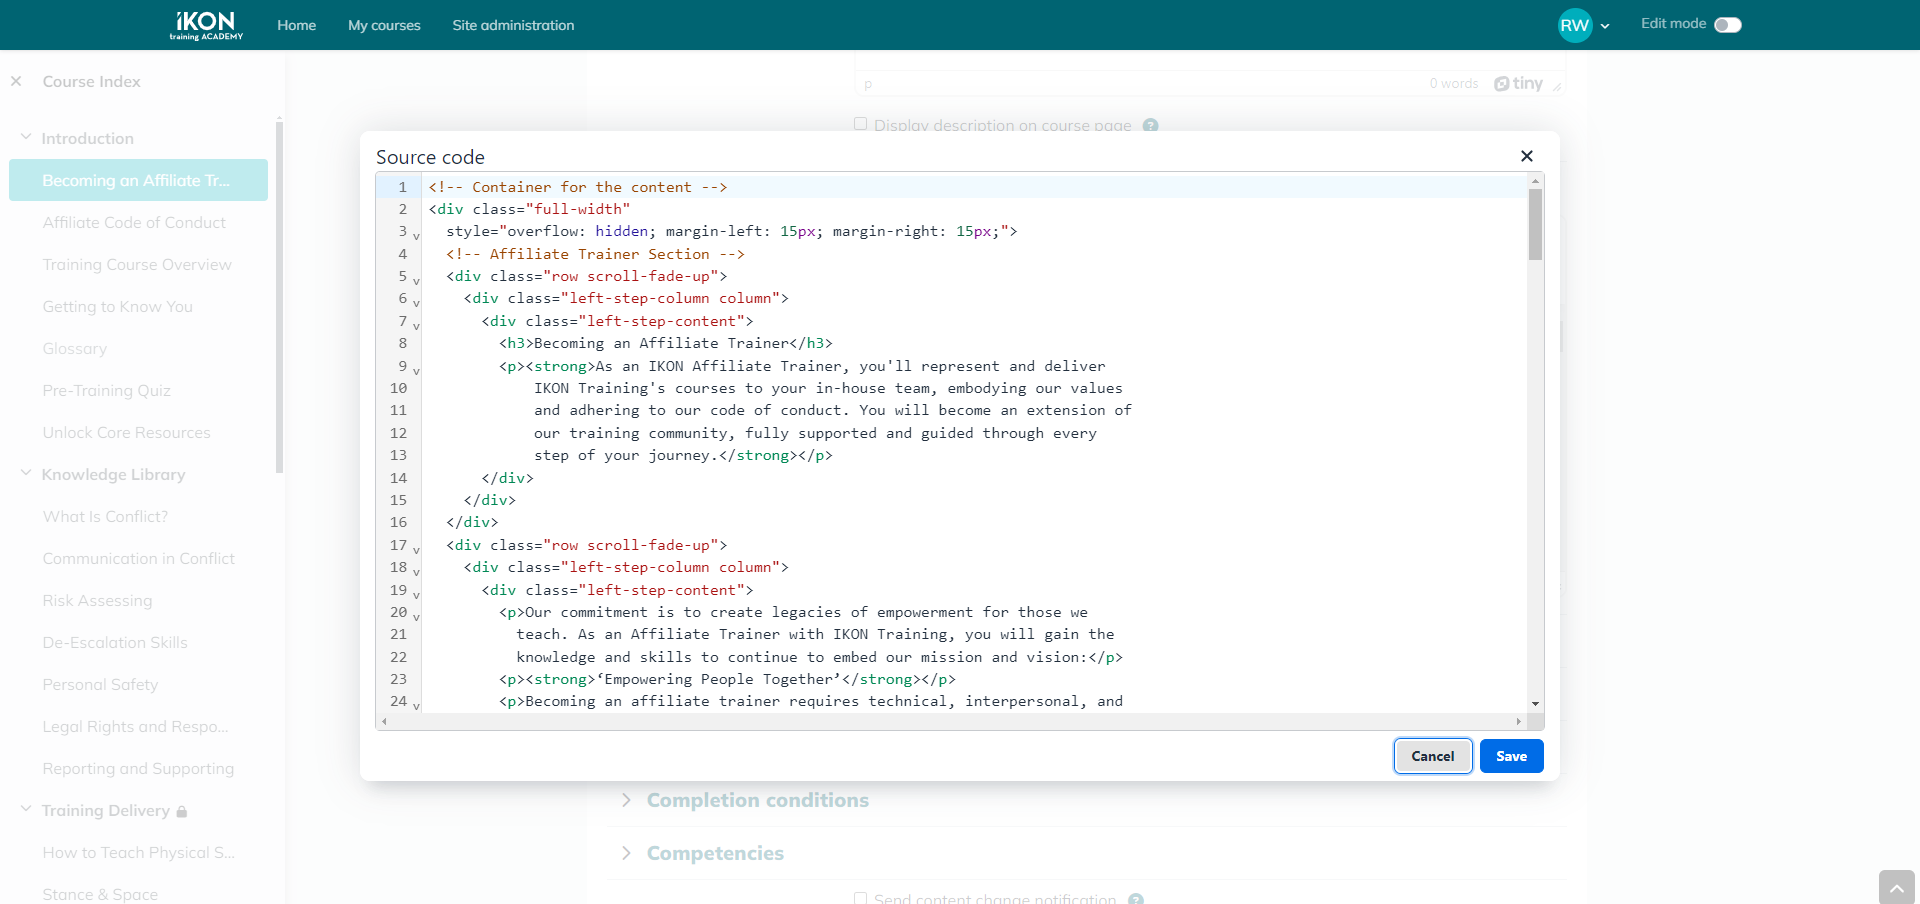Viewport: 1920px width, 904px height.
Task: Click the lock icon on Training Delivery
Action: click(x=182, y=811)
